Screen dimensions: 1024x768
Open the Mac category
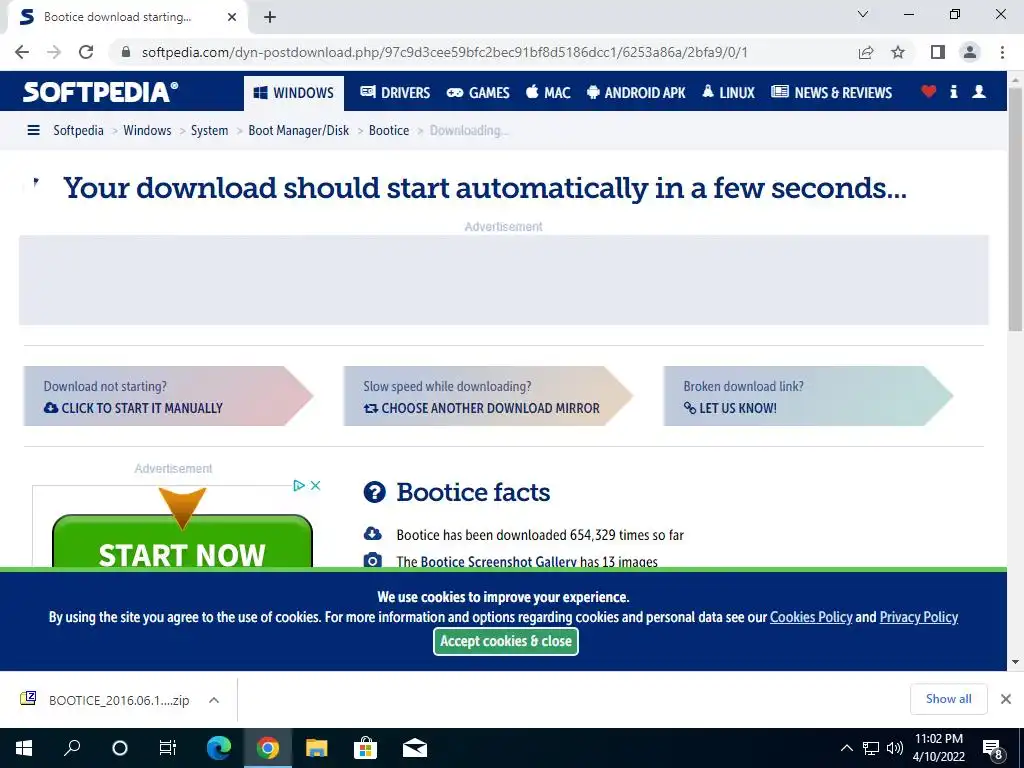548,93
